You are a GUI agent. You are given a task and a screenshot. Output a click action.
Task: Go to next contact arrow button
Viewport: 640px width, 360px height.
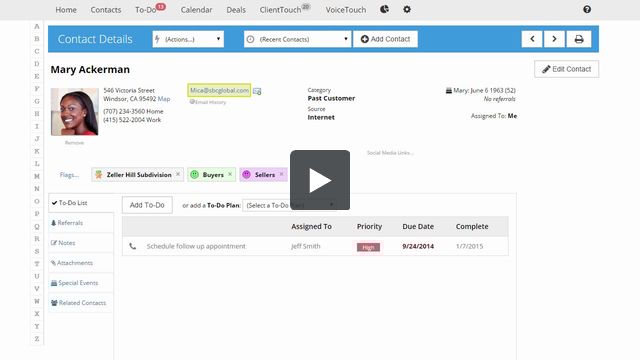(554, 39)
